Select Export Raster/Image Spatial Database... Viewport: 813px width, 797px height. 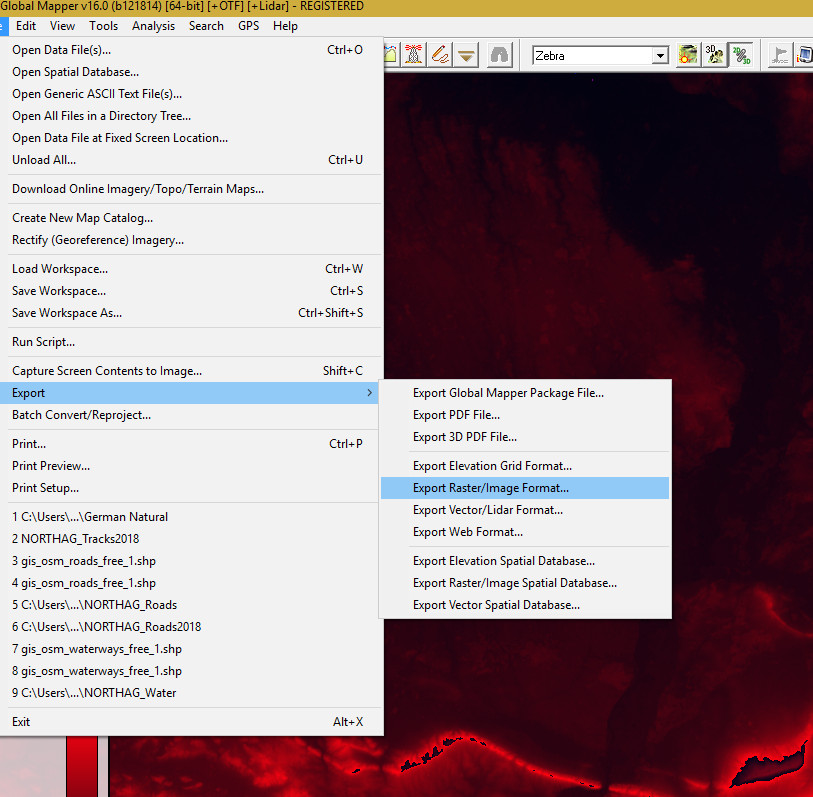point(525,583)
